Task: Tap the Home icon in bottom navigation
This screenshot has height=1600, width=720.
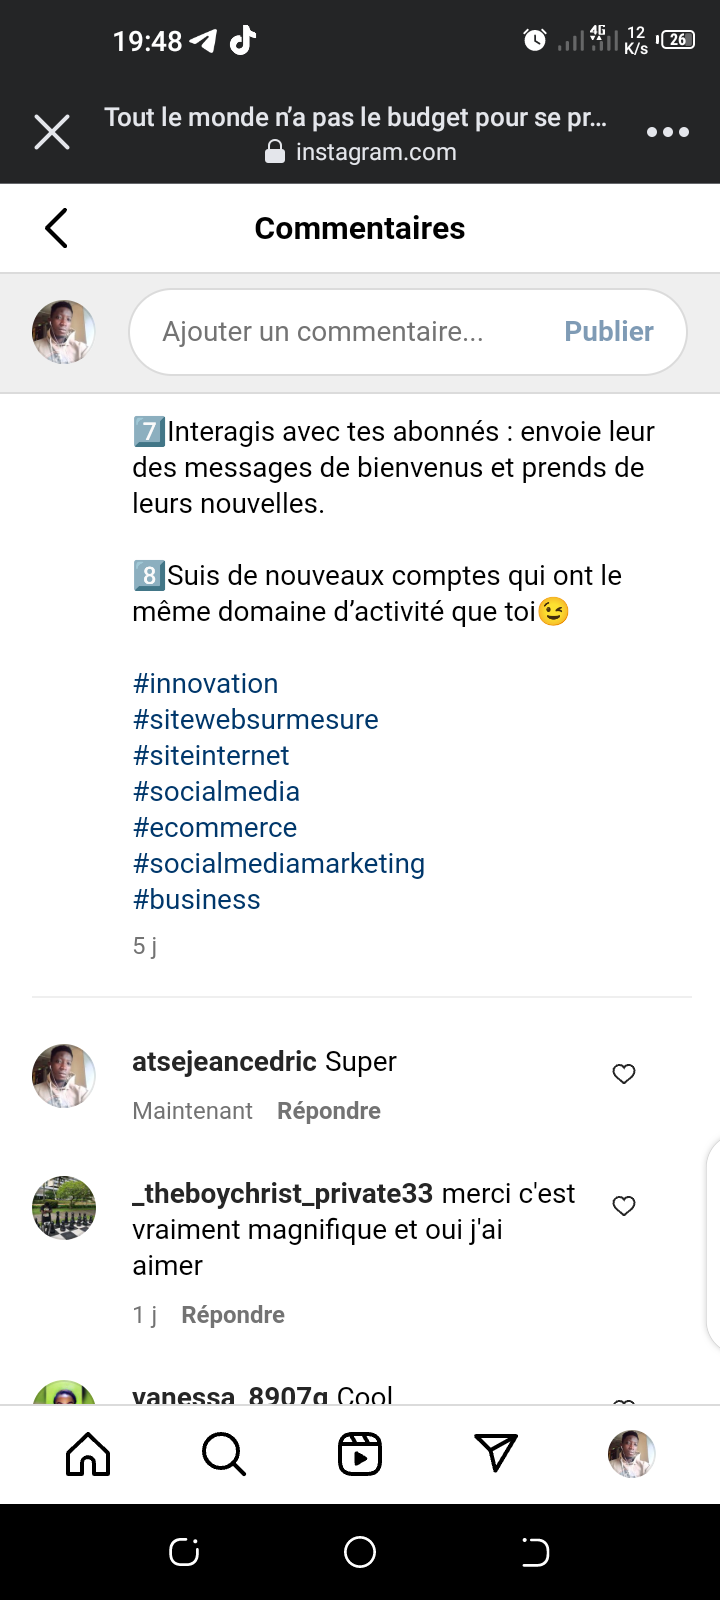Action: 88,1454
